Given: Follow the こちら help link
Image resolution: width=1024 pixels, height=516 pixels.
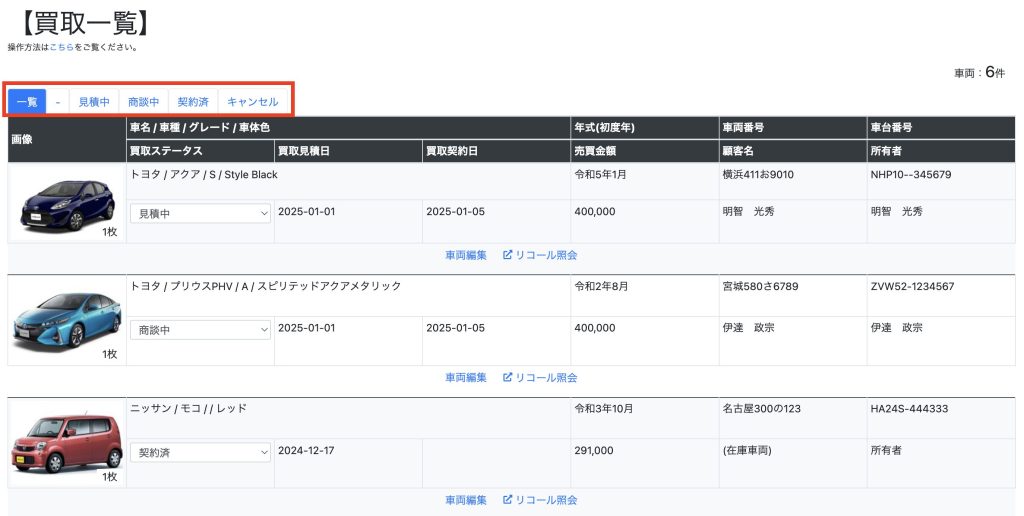Looking at the screenshot, I should 61,47.
